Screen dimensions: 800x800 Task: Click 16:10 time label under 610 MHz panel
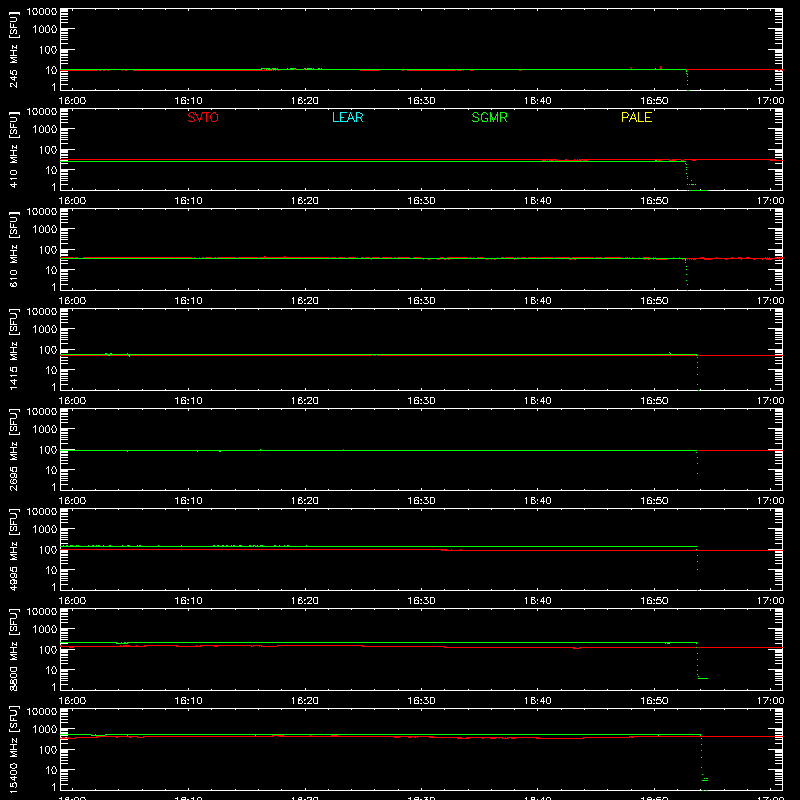pyautogui.click(x=188, y=301)
